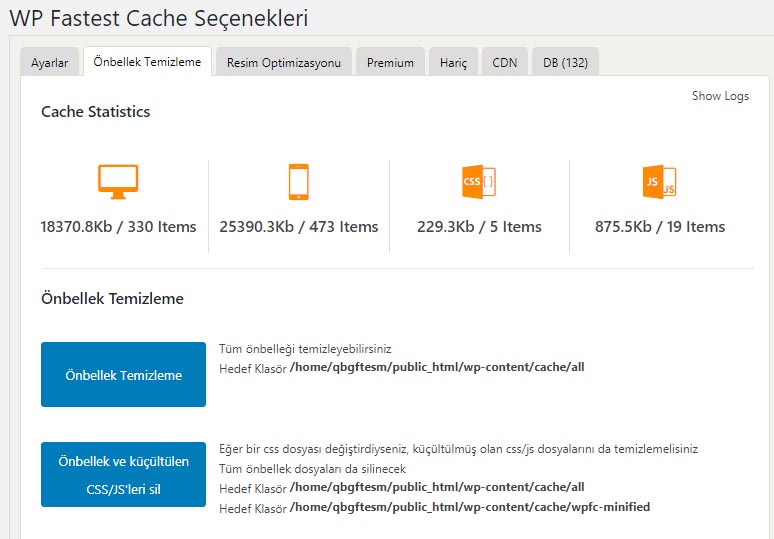Click the mobile phone cache icon

[x=298, y=181]
